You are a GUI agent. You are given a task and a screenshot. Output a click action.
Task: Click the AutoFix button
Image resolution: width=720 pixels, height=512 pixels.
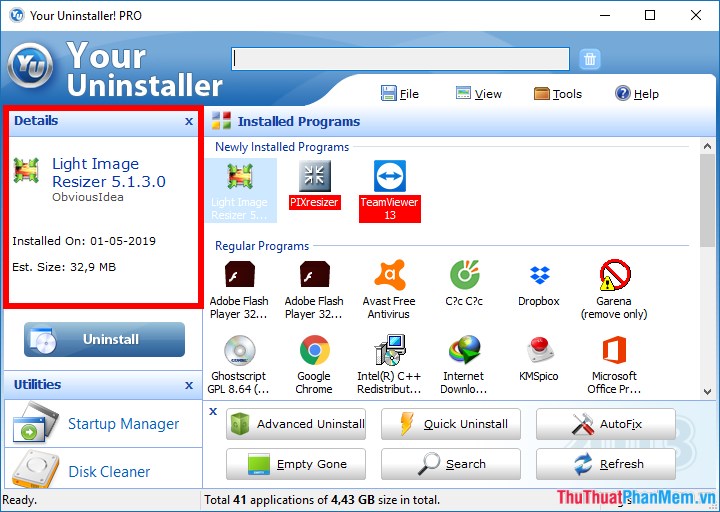(606, 424)
